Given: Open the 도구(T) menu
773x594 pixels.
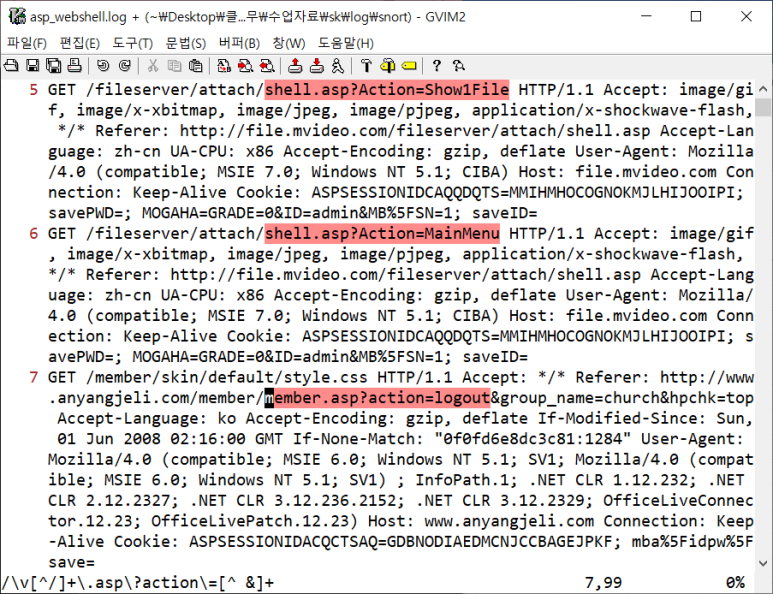Looking at the screenshot, I should pyautogui.click(x=133, y=43).
